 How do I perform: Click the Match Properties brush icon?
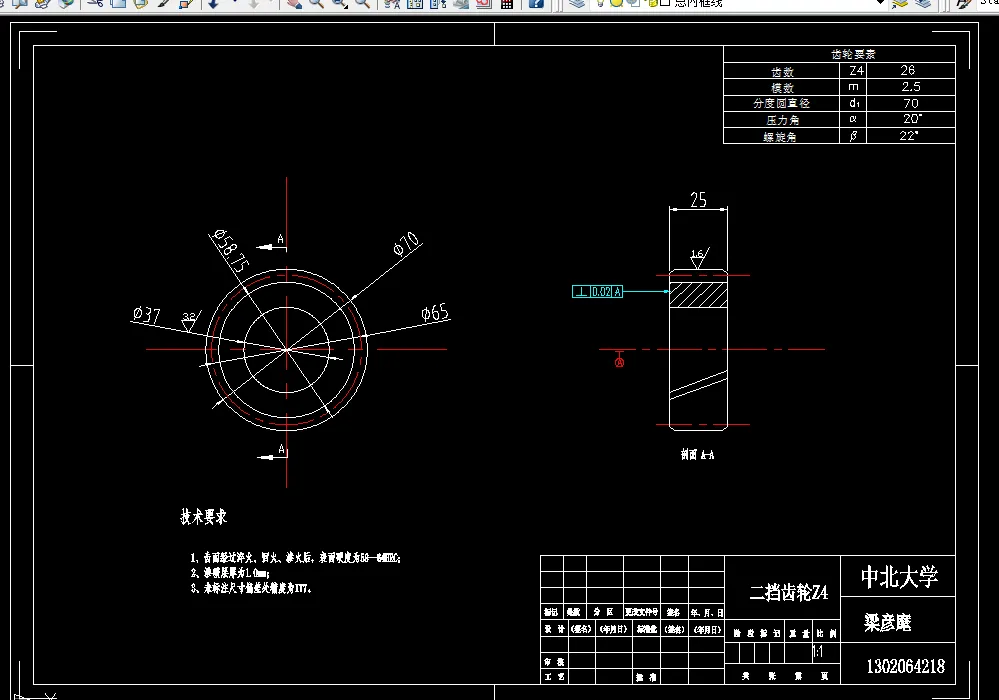pos(164,3)
